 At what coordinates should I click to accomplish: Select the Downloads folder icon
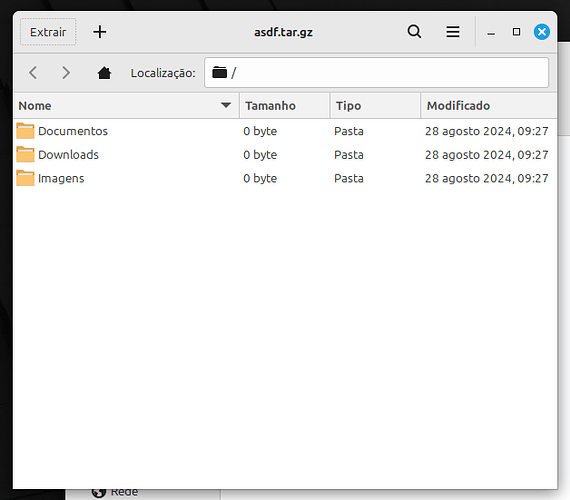tap(25, 154)
